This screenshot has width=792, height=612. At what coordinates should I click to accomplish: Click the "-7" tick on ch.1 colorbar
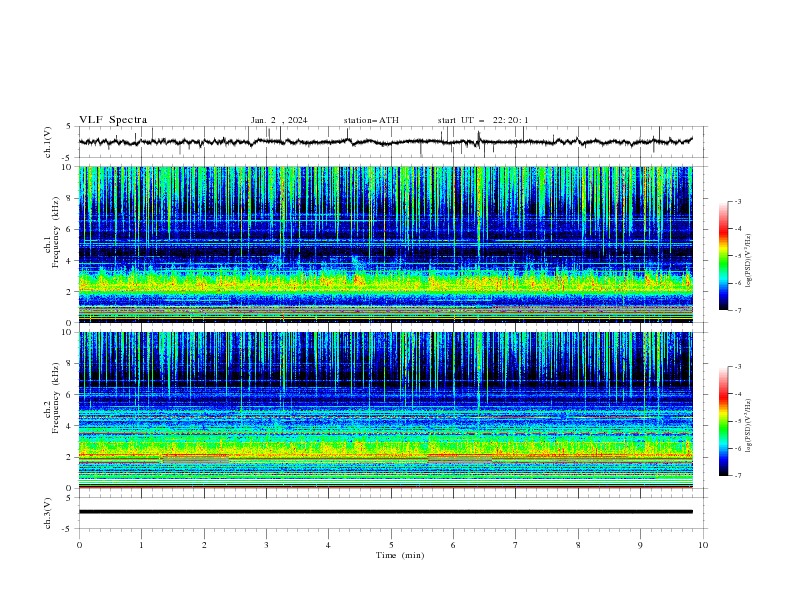point(737,311)
